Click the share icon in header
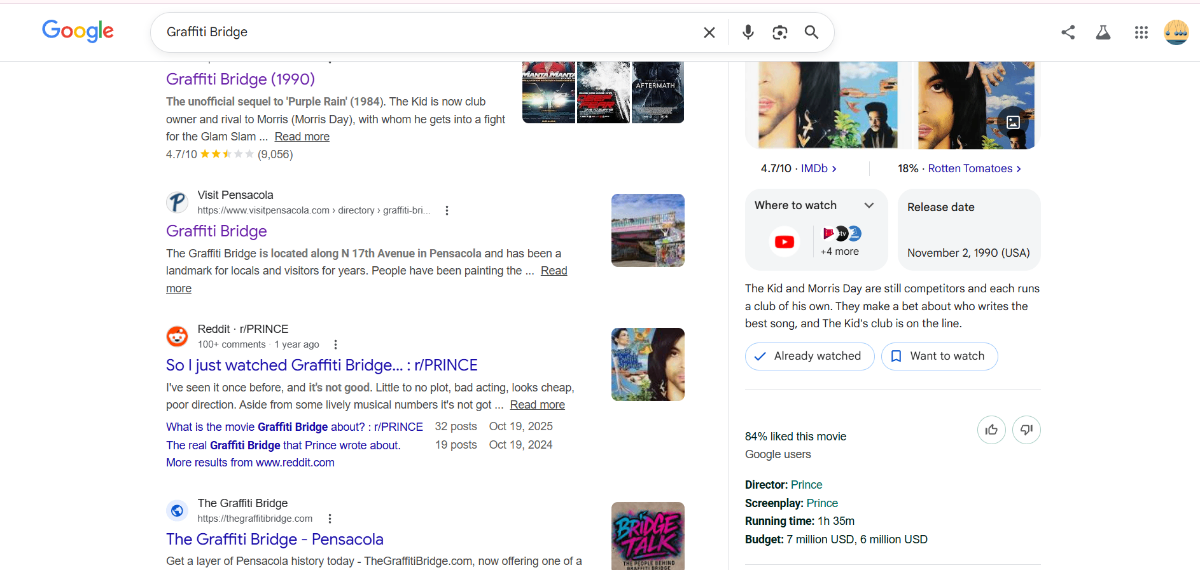The image size is (1200, 570). point(1068,32)
